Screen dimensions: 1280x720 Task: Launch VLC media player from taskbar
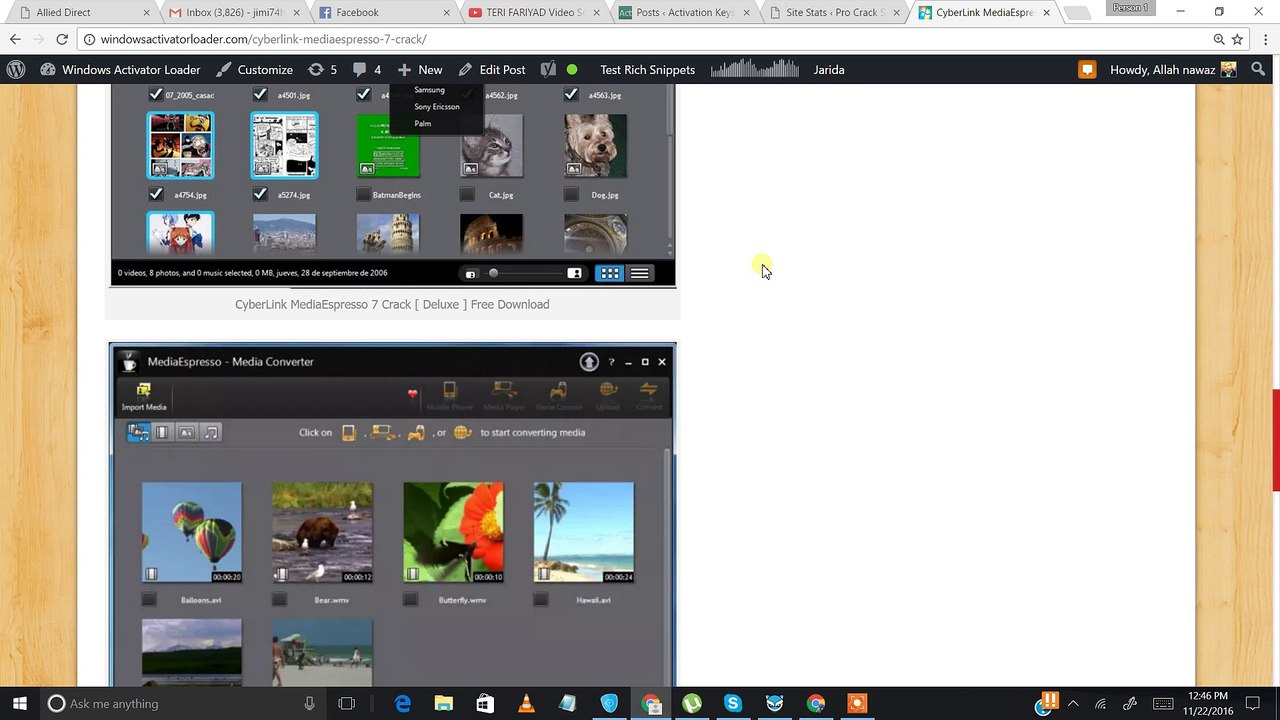point(526,703)
